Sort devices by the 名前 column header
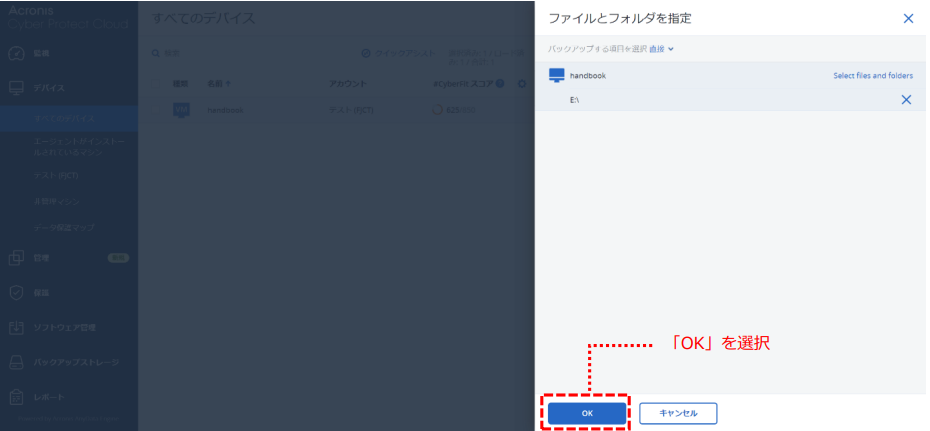The height and width of the screenshot is (431, 930). coord(217,84)
